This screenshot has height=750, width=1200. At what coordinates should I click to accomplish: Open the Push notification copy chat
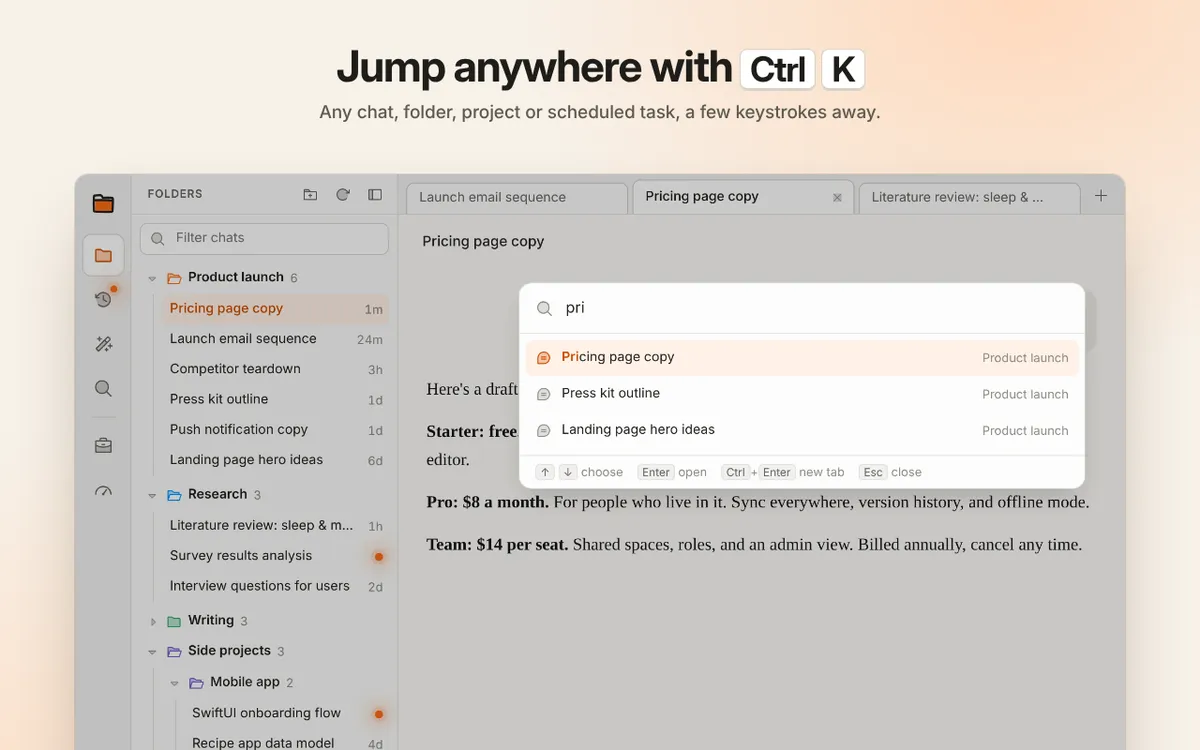click(275, 430)
